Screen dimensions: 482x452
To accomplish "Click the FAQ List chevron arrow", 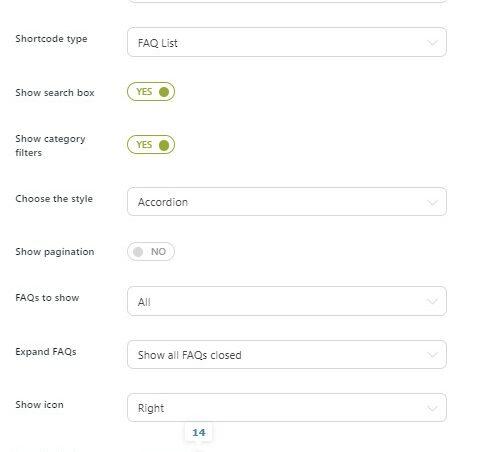I will [432, 43].
